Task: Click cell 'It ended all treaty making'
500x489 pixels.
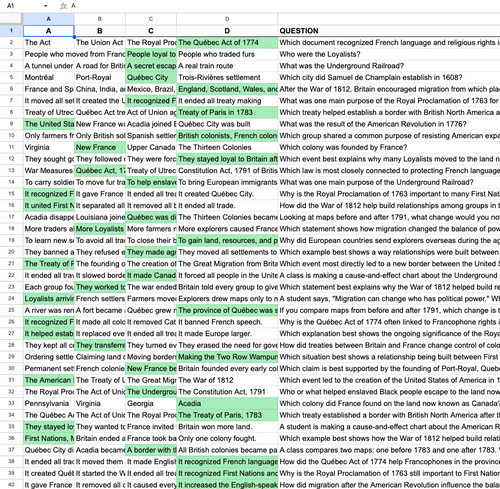Action: point(227,101)
